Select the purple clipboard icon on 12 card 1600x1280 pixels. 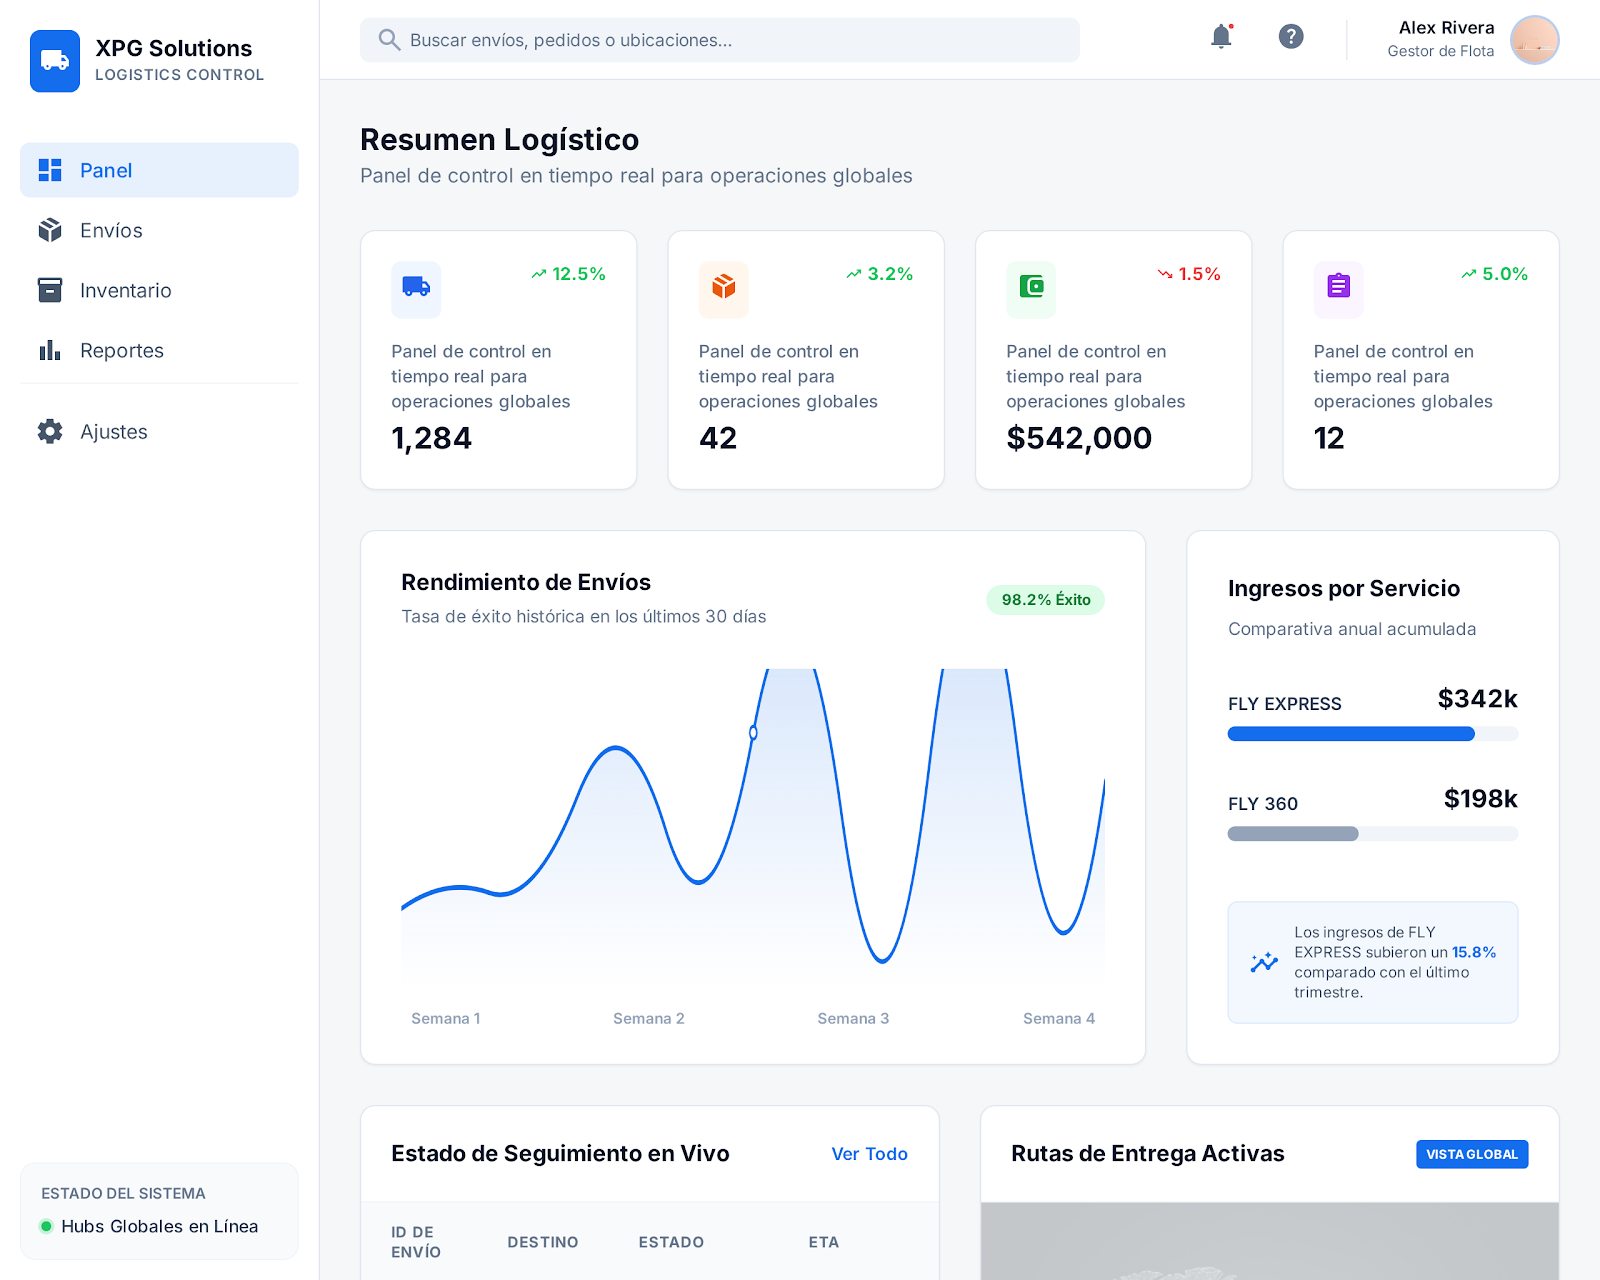click(x=1338, y=290)
